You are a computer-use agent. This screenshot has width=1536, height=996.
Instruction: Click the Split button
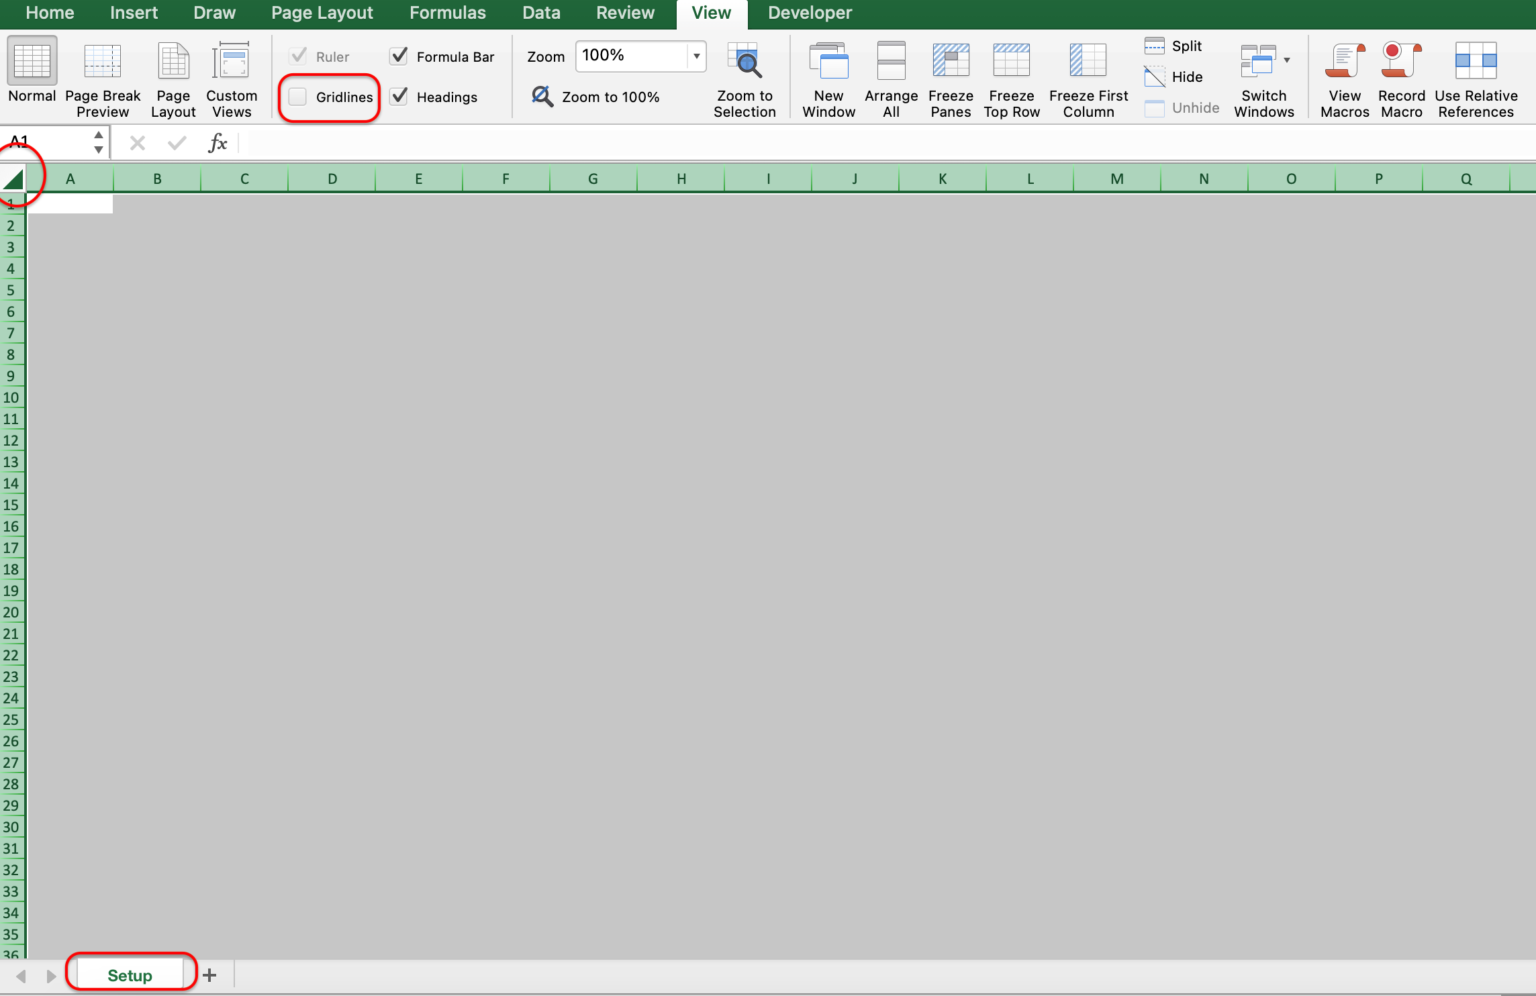(1172, 45)
